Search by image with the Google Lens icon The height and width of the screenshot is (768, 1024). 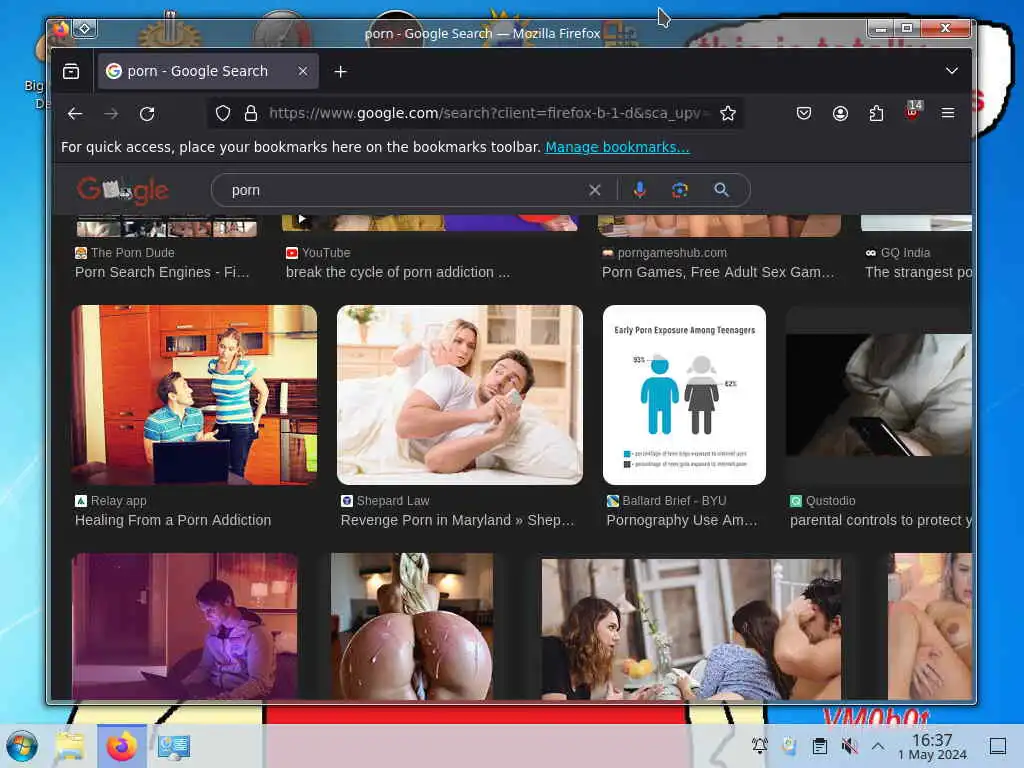(x=680, y=190)
